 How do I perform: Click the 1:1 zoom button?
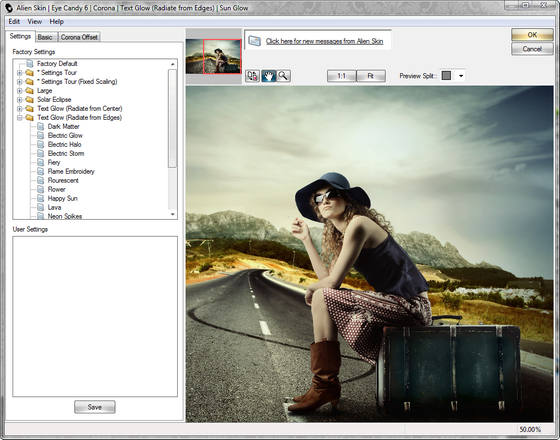341,76
